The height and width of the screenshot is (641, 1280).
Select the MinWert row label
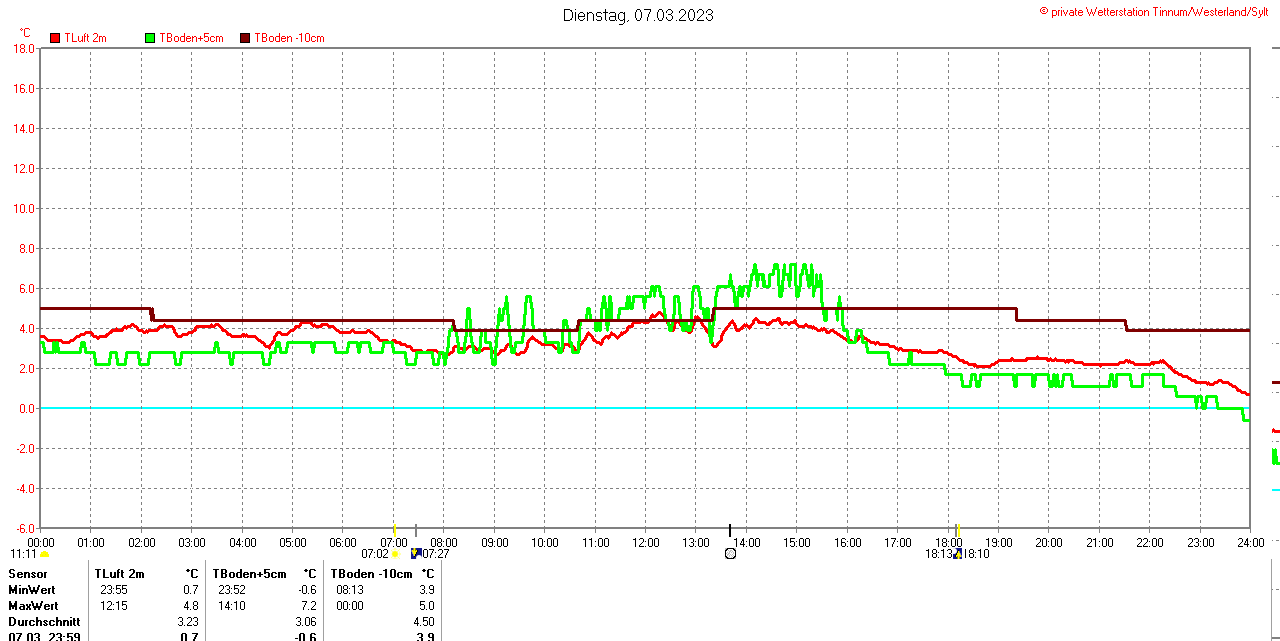coord(33,590)
